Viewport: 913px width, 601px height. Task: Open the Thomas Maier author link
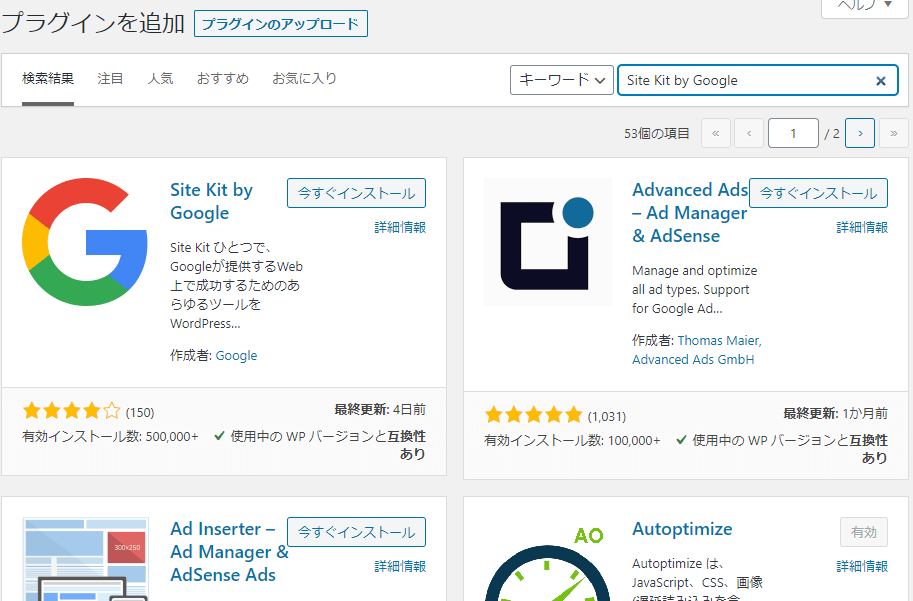(x=719, y=340)
